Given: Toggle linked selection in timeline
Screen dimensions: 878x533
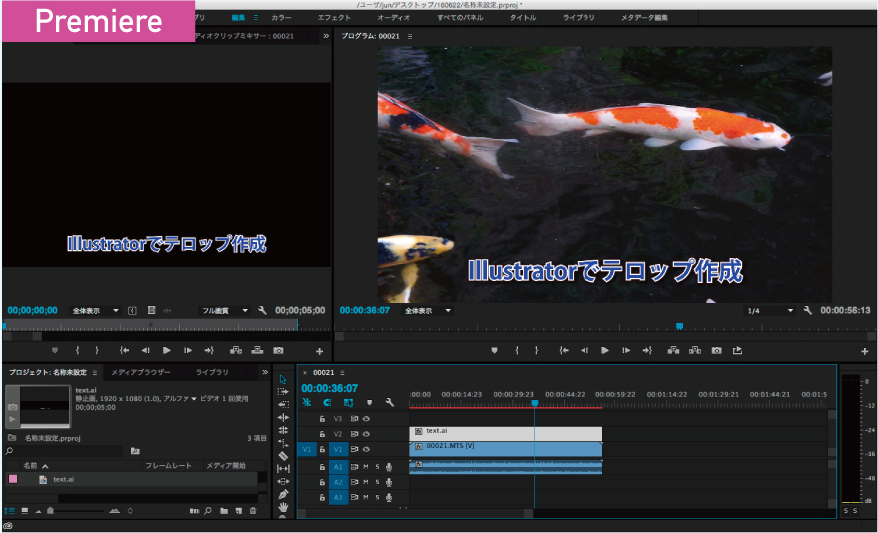Looking at the screenshot, I should point(348,403).
